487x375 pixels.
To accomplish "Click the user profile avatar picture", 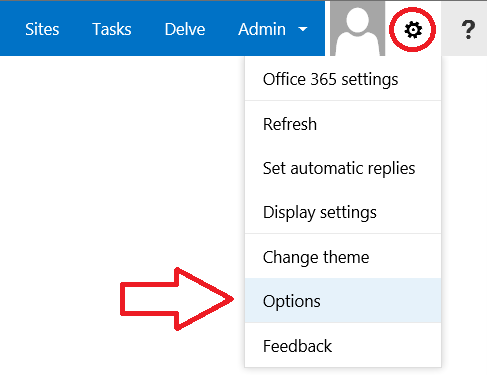I will (357, 29).
